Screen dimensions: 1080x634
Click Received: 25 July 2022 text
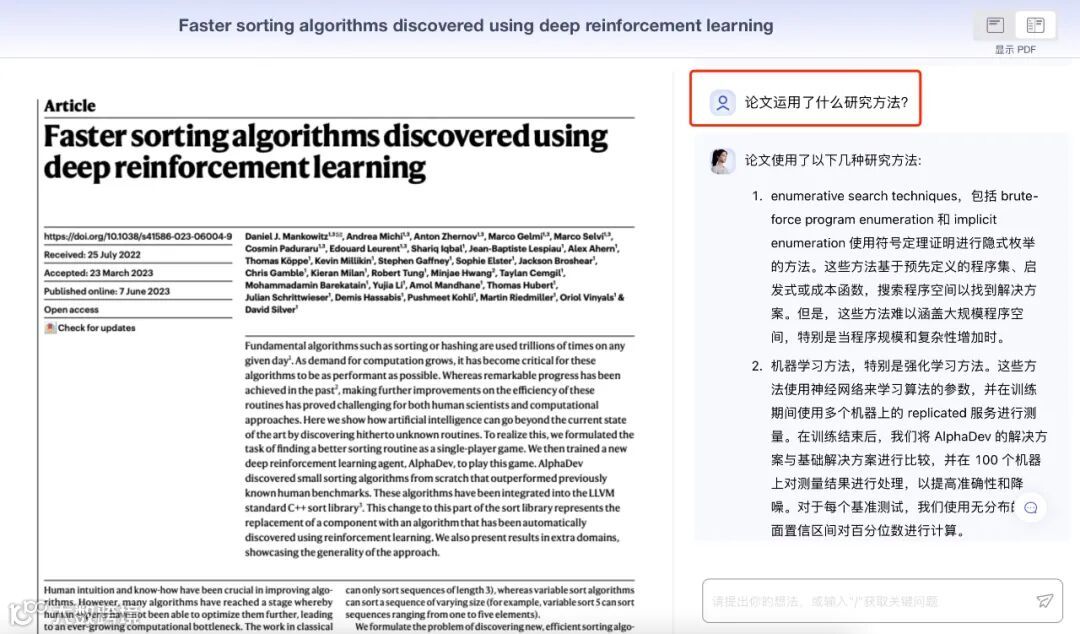point(92,255)
